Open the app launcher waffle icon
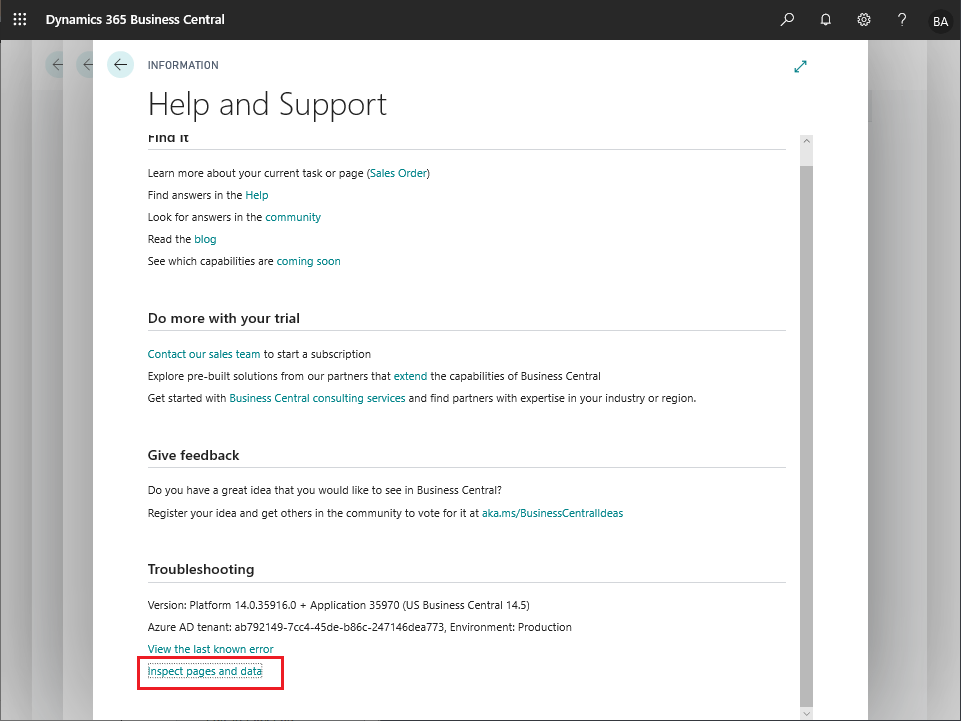 coord(20,20)
